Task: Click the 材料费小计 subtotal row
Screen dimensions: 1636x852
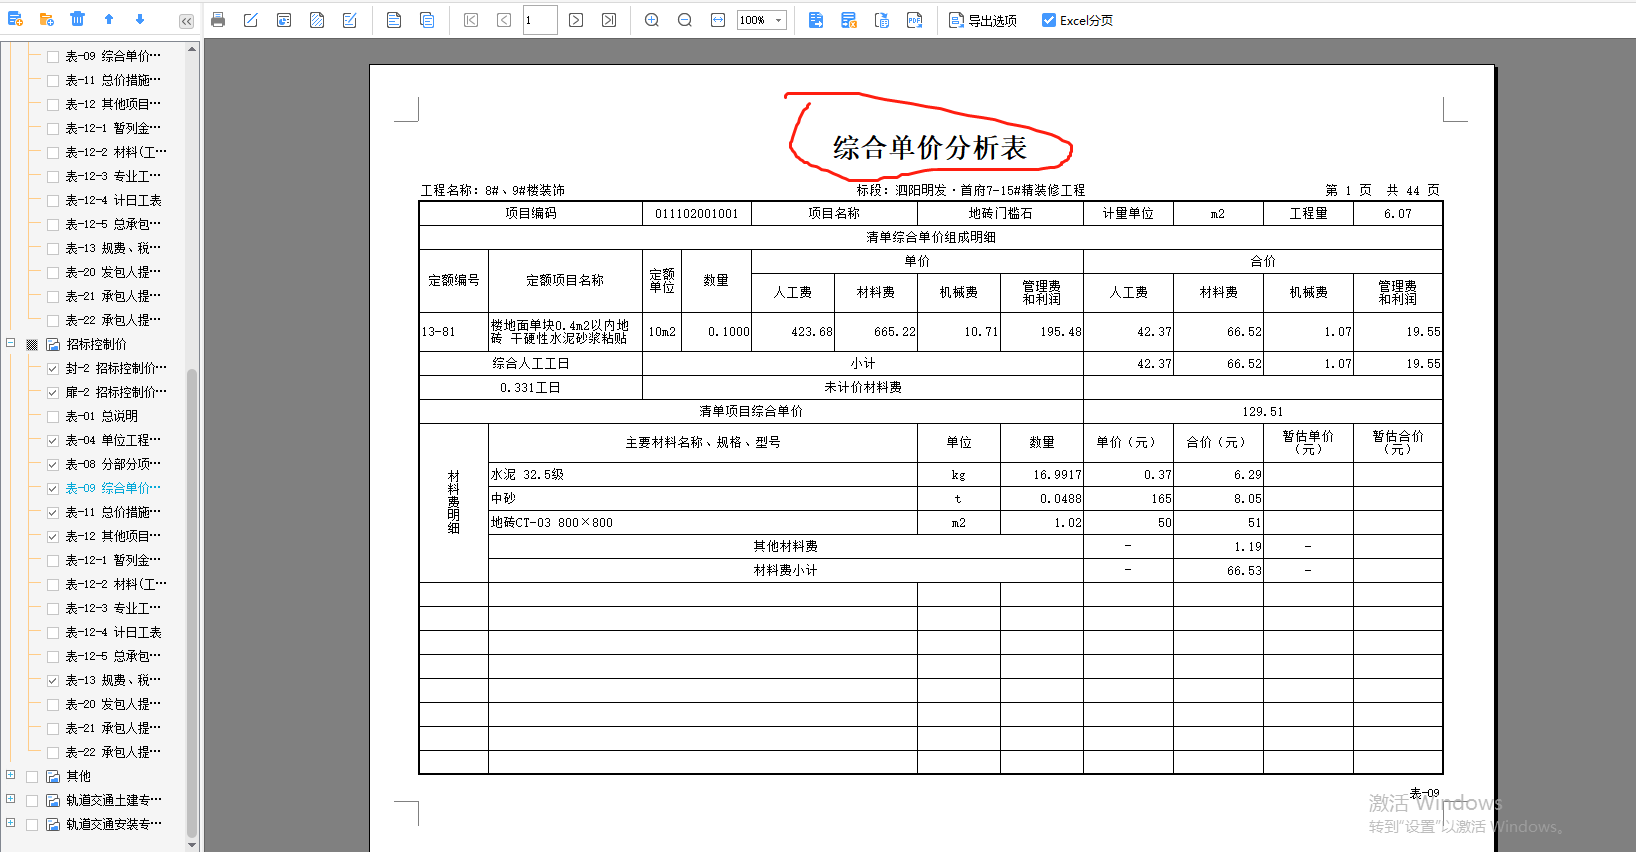Action: (x=786, y=570)
